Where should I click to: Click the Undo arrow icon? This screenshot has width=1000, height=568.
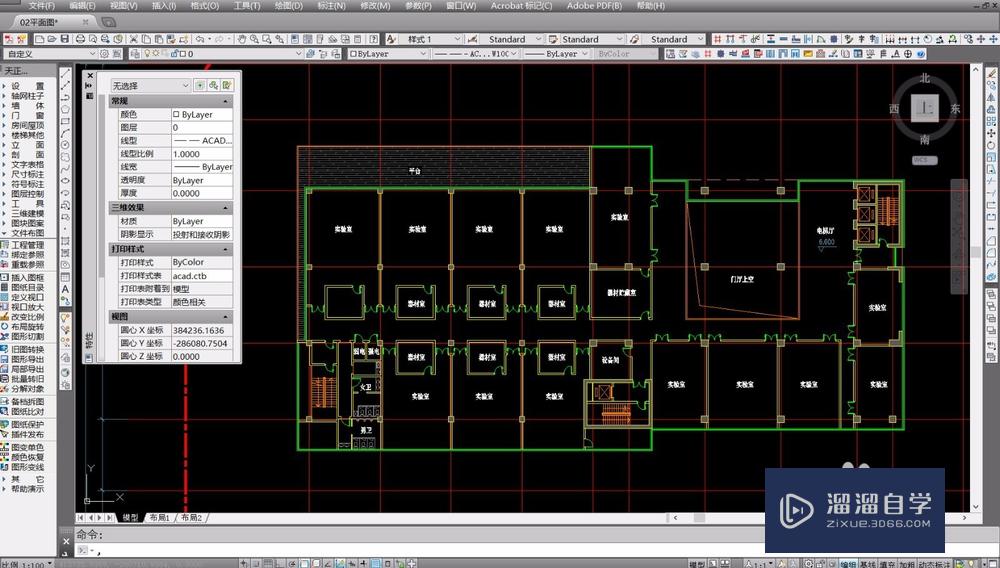click(x=200, y=40)
